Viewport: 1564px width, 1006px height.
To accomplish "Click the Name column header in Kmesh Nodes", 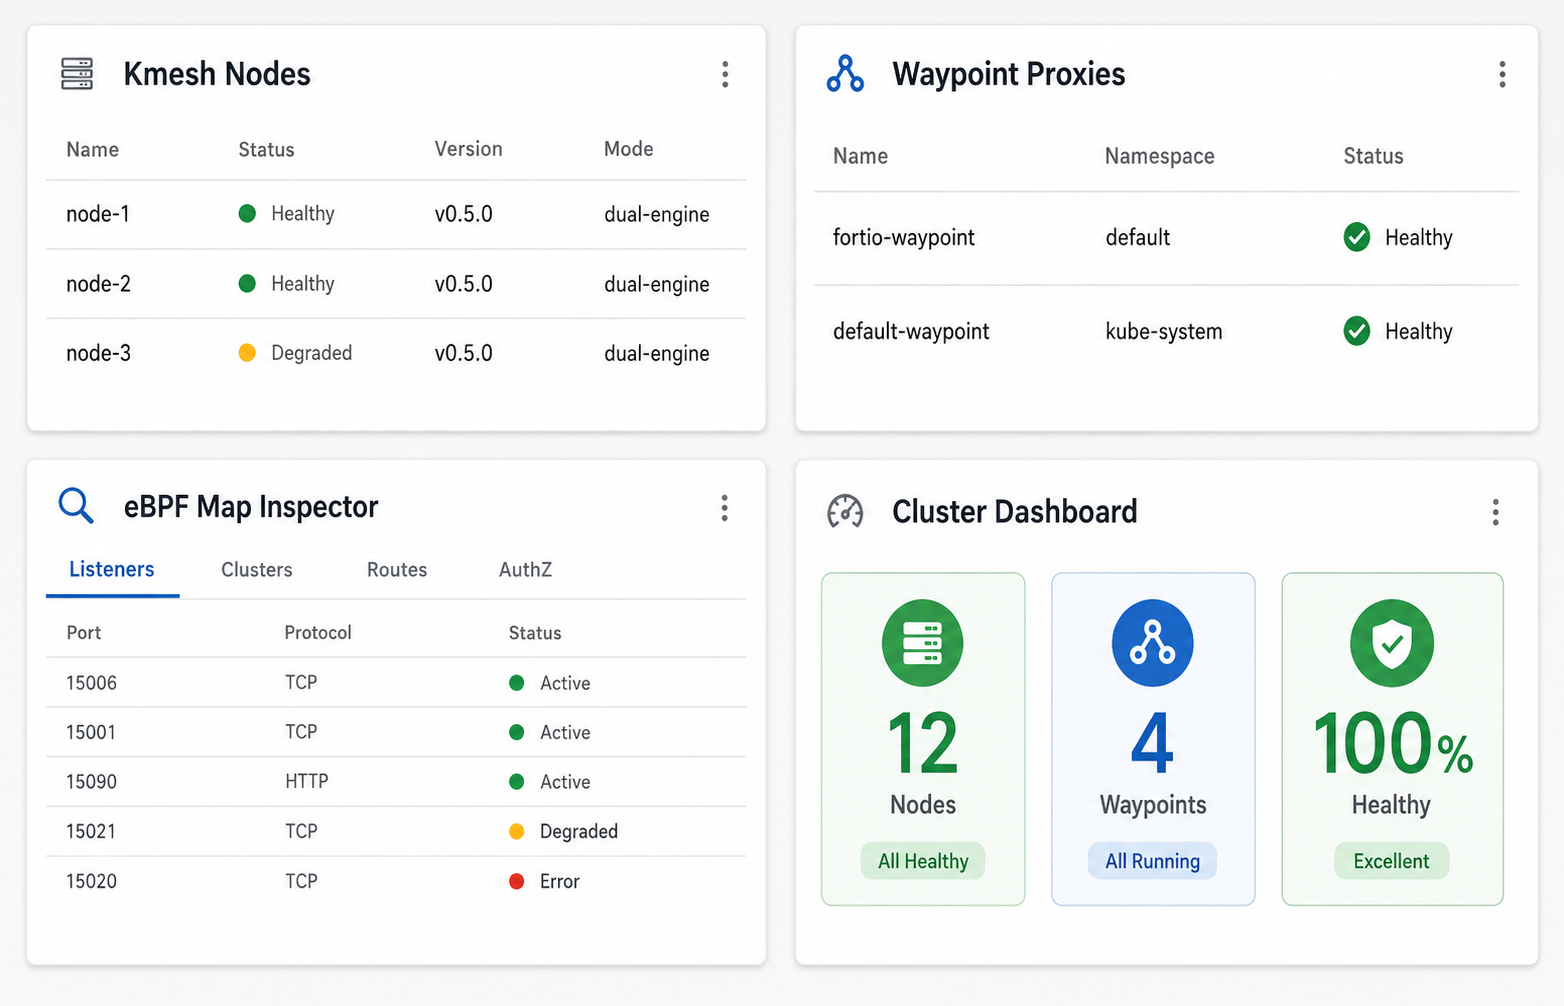I will [92, 150].
